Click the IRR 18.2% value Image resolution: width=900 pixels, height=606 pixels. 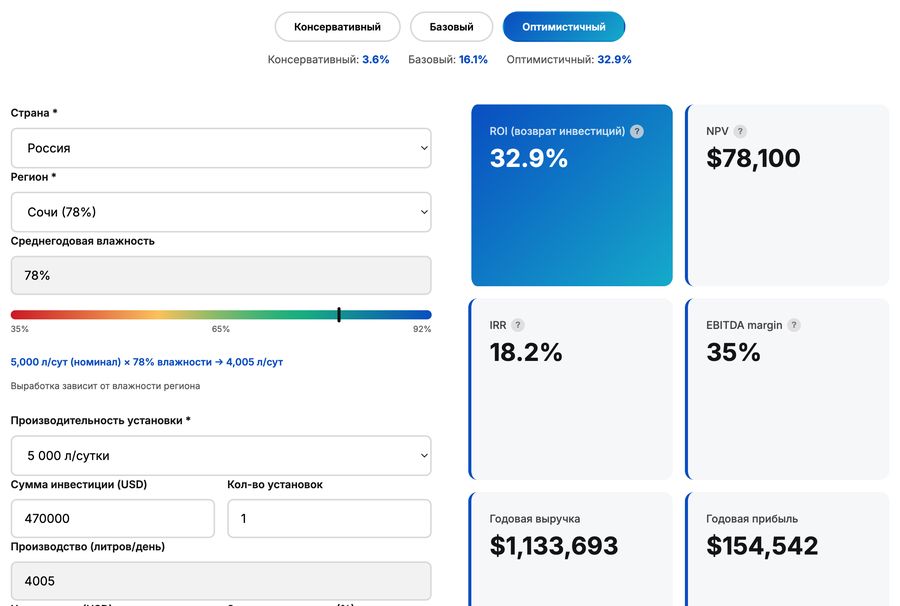coord(526,352)
